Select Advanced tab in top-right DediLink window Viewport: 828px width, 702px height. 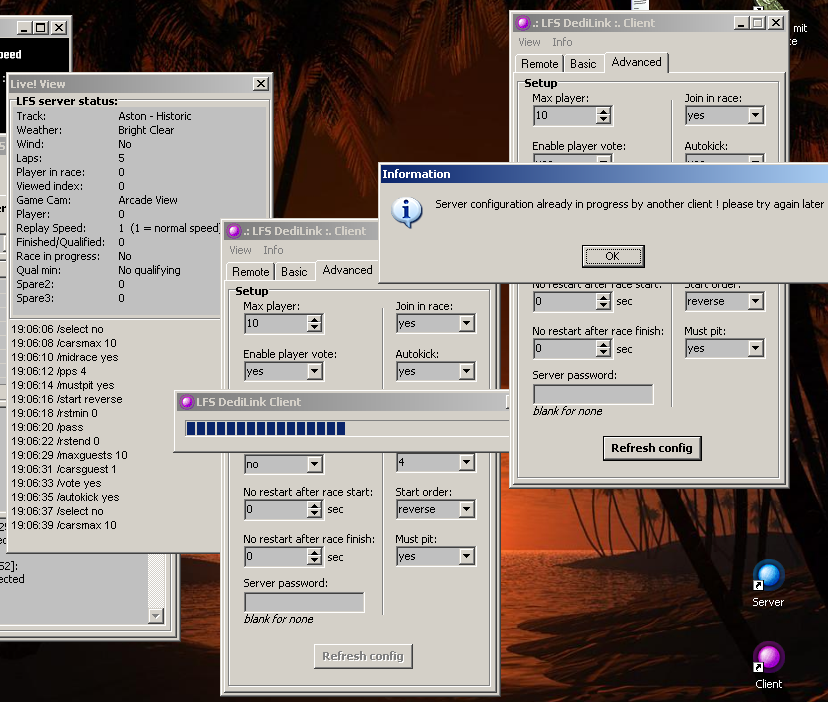(636, 62)
